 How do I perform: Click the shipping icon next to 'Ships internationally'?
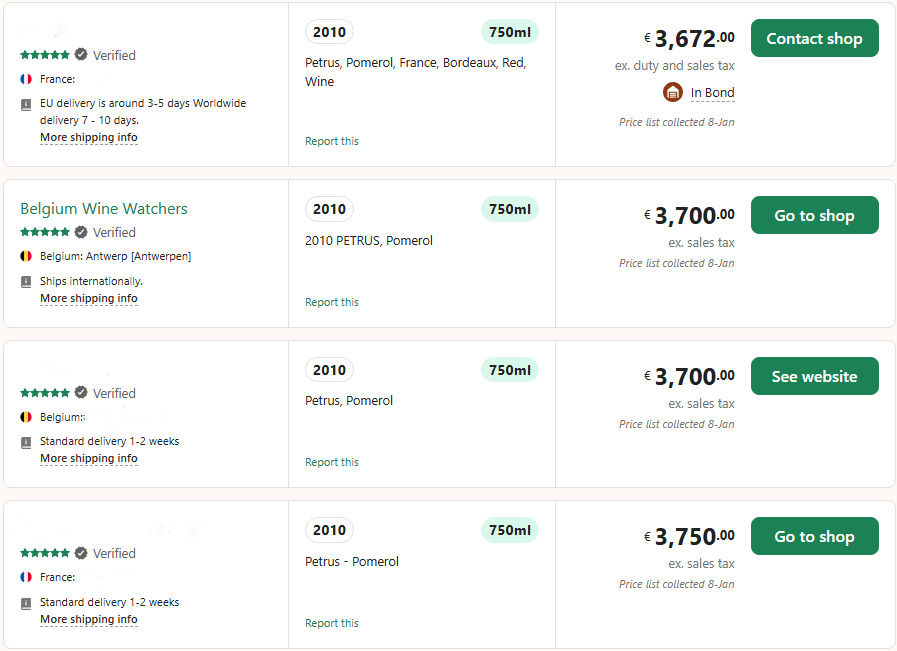[26, 281]
